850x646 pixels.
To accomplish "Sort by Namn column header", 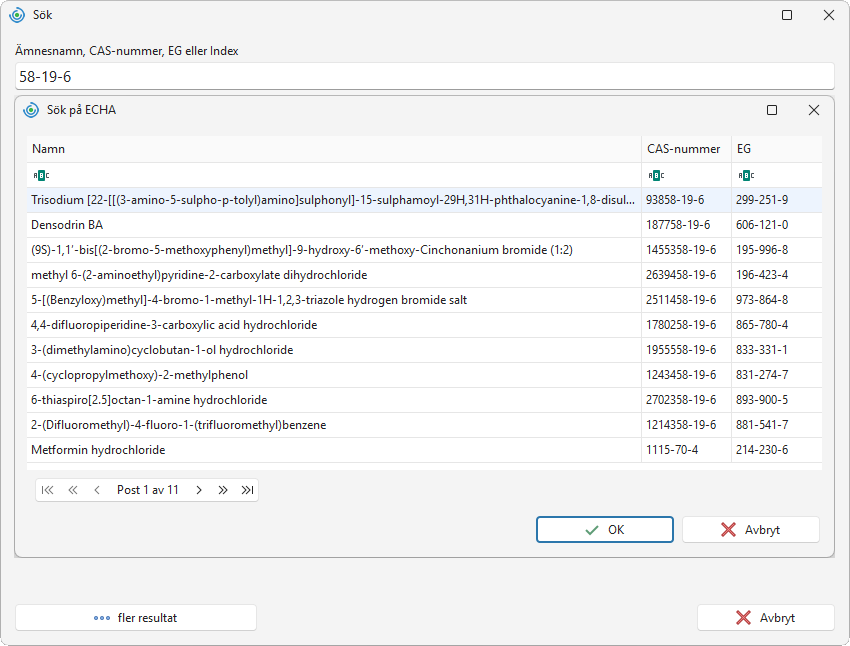I will (x=334, y=149).
